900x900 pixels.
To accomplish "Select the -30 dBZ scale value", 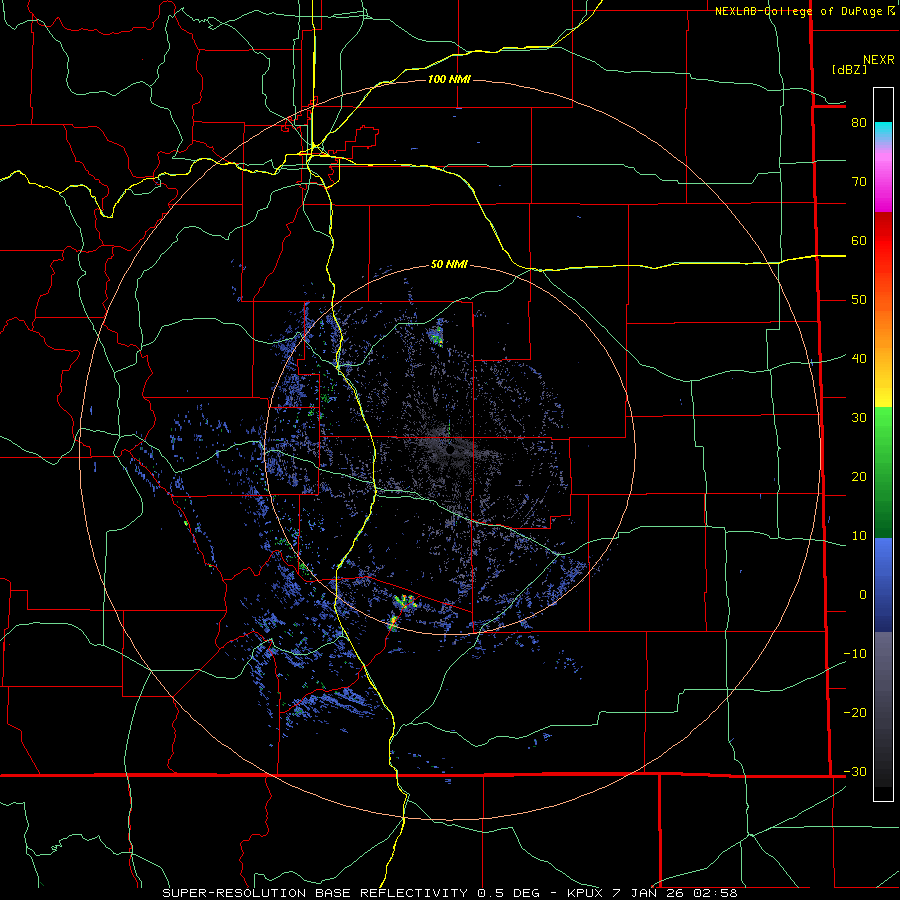I will click(855, 771).
